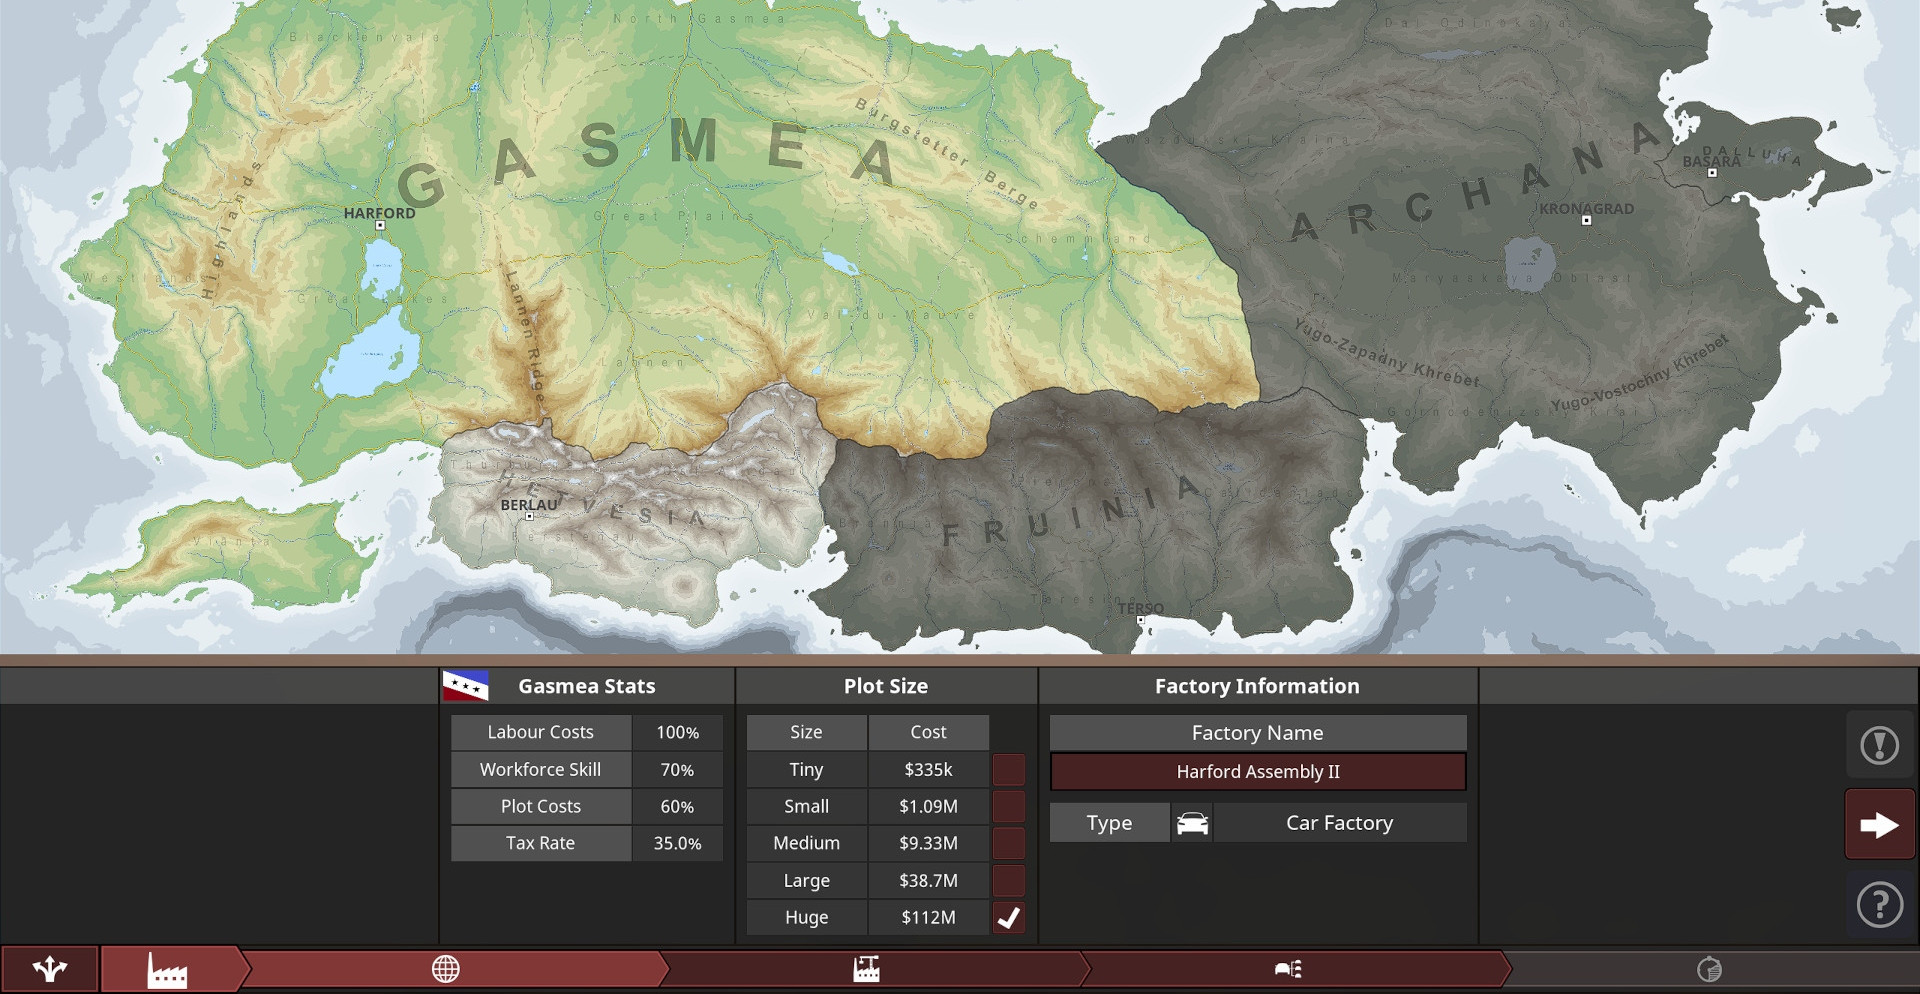Select Berlau city marker on the map
Image resolution: width=1920 pixels, height=994 pixels.
pos(529,516)
